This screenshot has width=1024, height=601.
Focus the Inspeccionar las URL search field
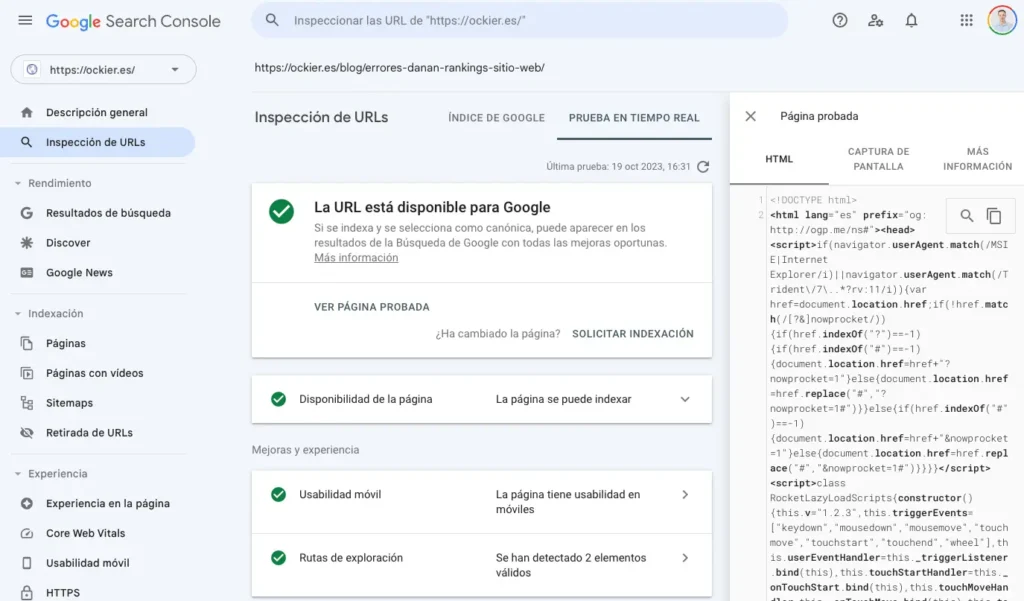(520, 20)
